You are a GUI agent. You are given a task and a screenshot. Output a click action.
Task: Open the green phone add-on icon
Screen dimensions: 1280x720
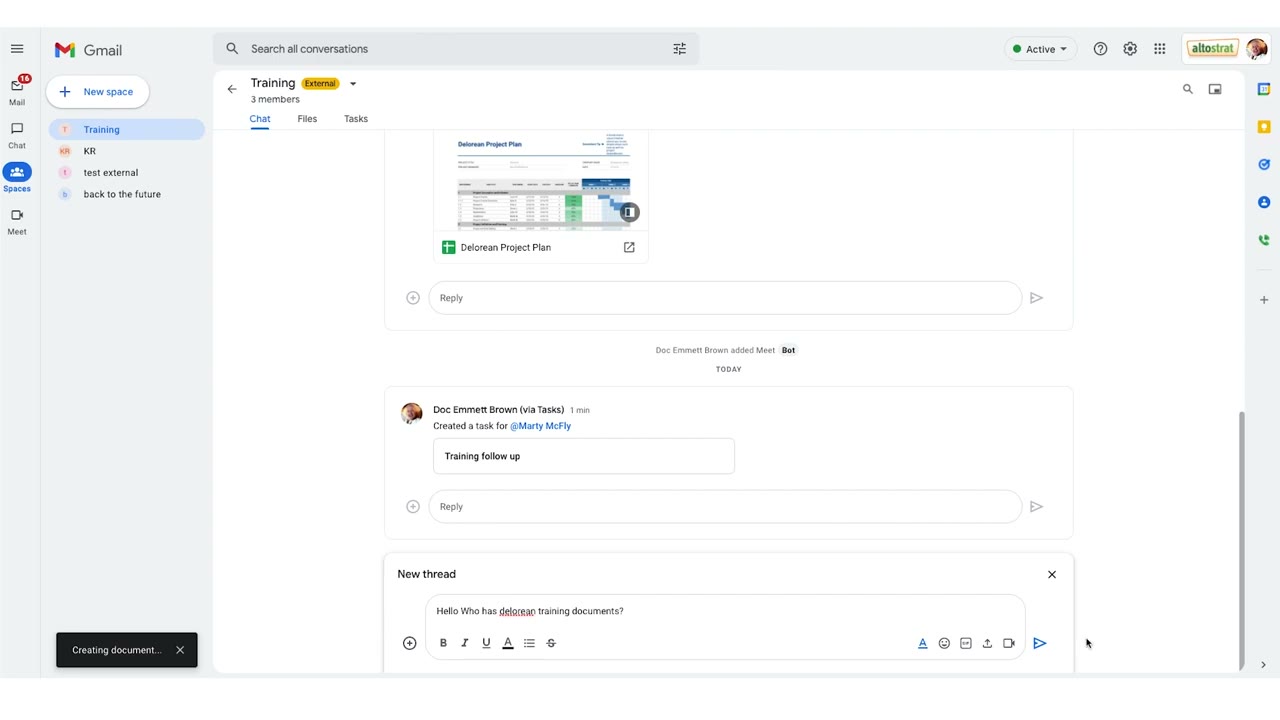(x=1264, y=240)
